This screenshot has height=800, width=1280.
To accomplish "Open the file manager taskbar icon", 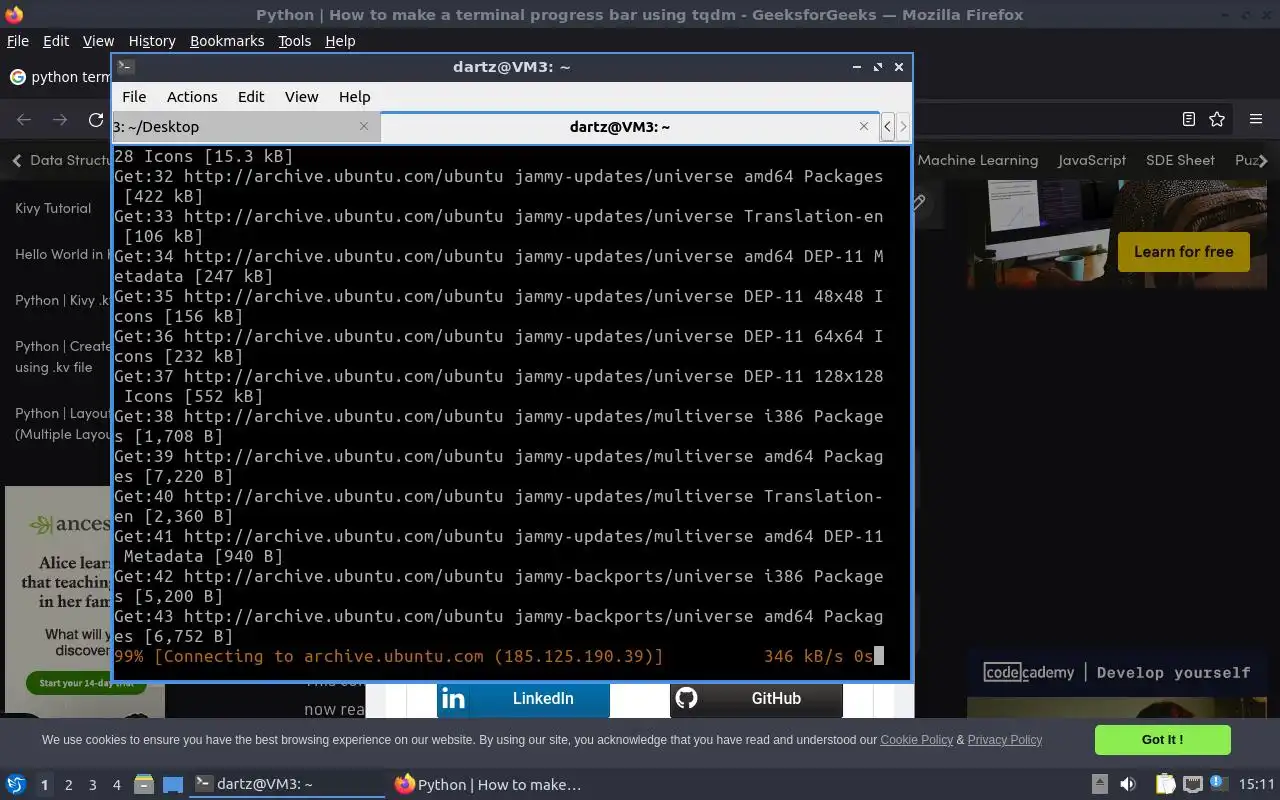I will (143, 784).
